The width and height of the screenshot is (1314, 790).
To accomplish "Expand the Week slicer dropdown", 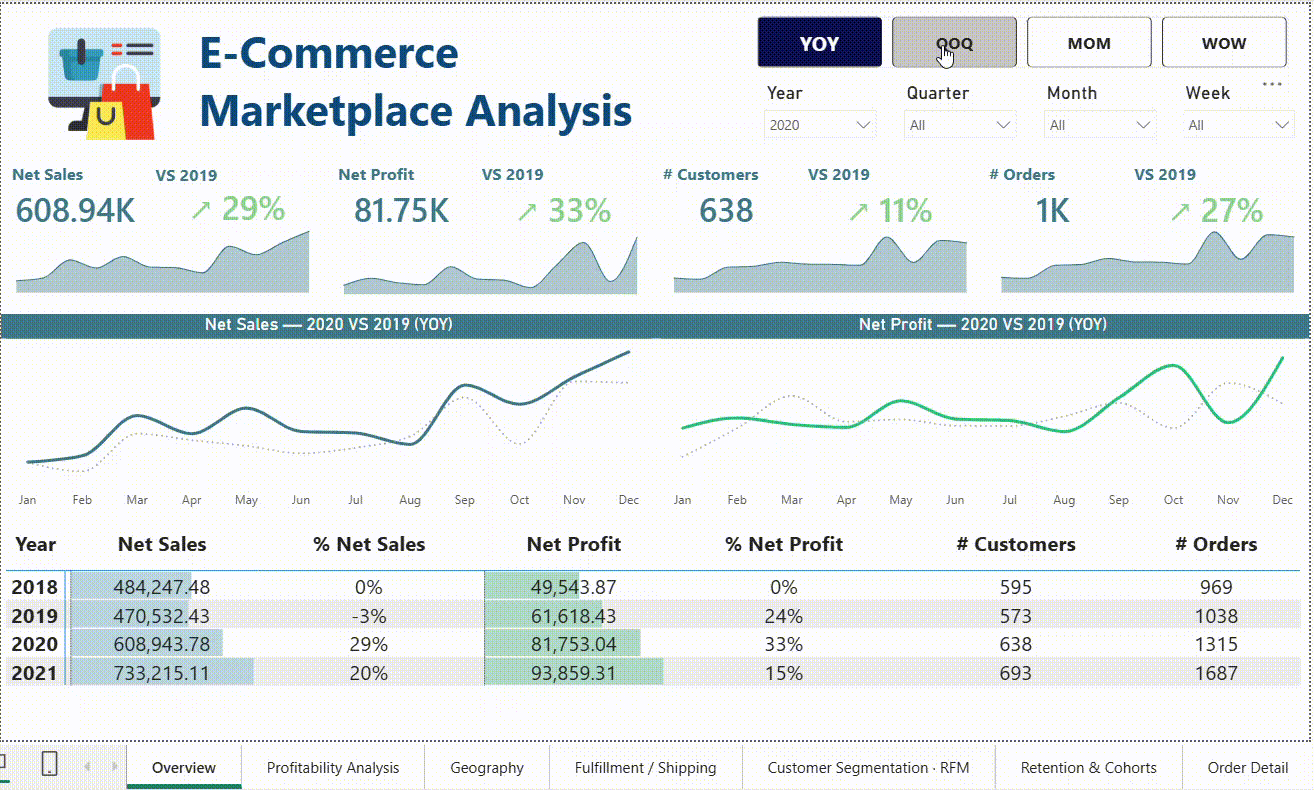I will pos(1239,125).
